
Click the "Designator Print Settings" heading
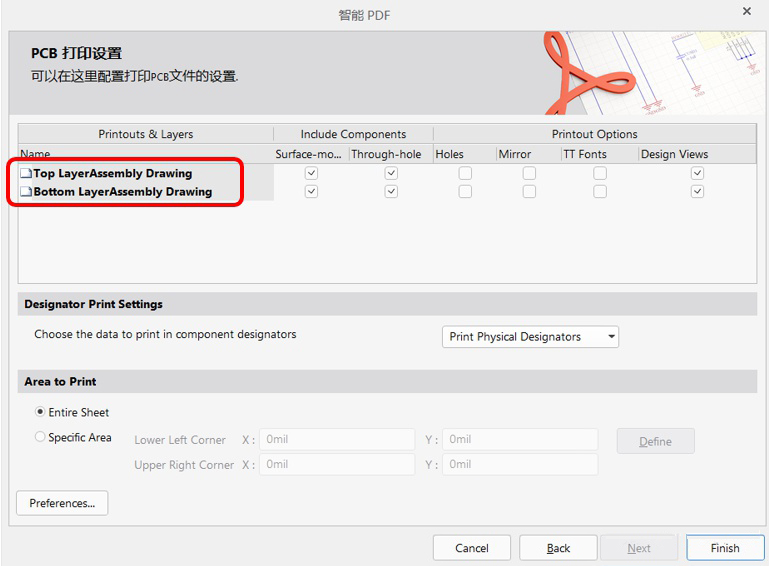click(x=93, y=304)
